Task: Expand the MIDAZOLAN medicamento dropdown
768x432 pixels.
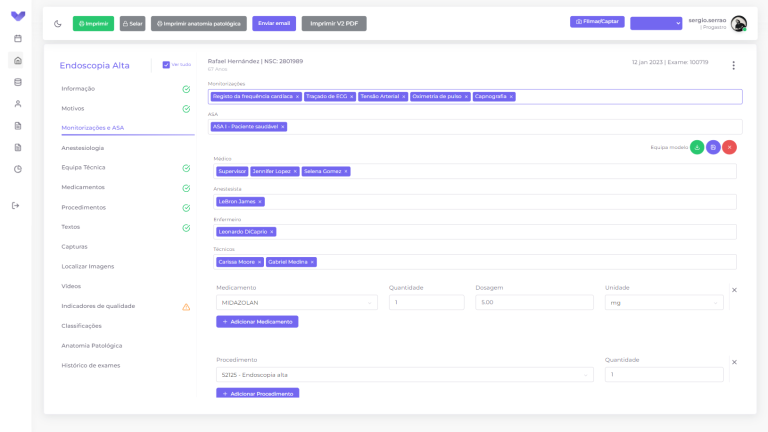Action: (297, 303)
